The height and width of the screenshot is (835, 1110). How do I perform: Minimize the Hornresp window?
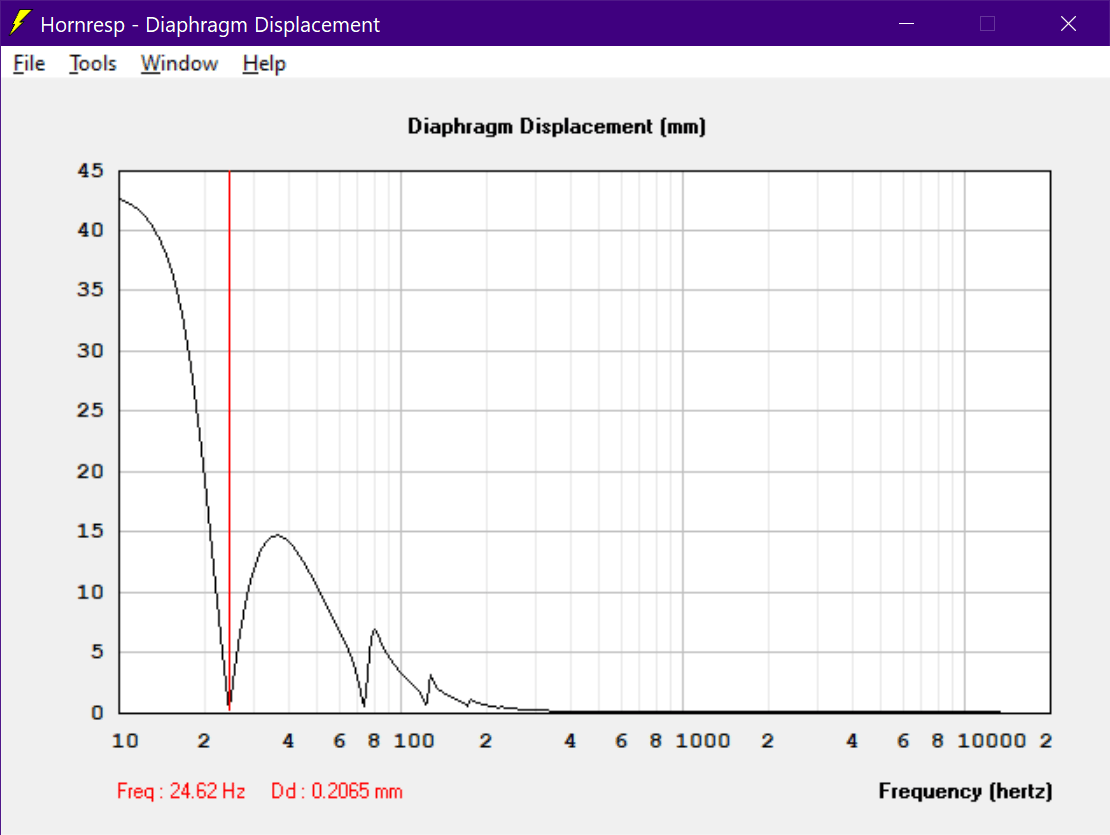coord(906,23)
